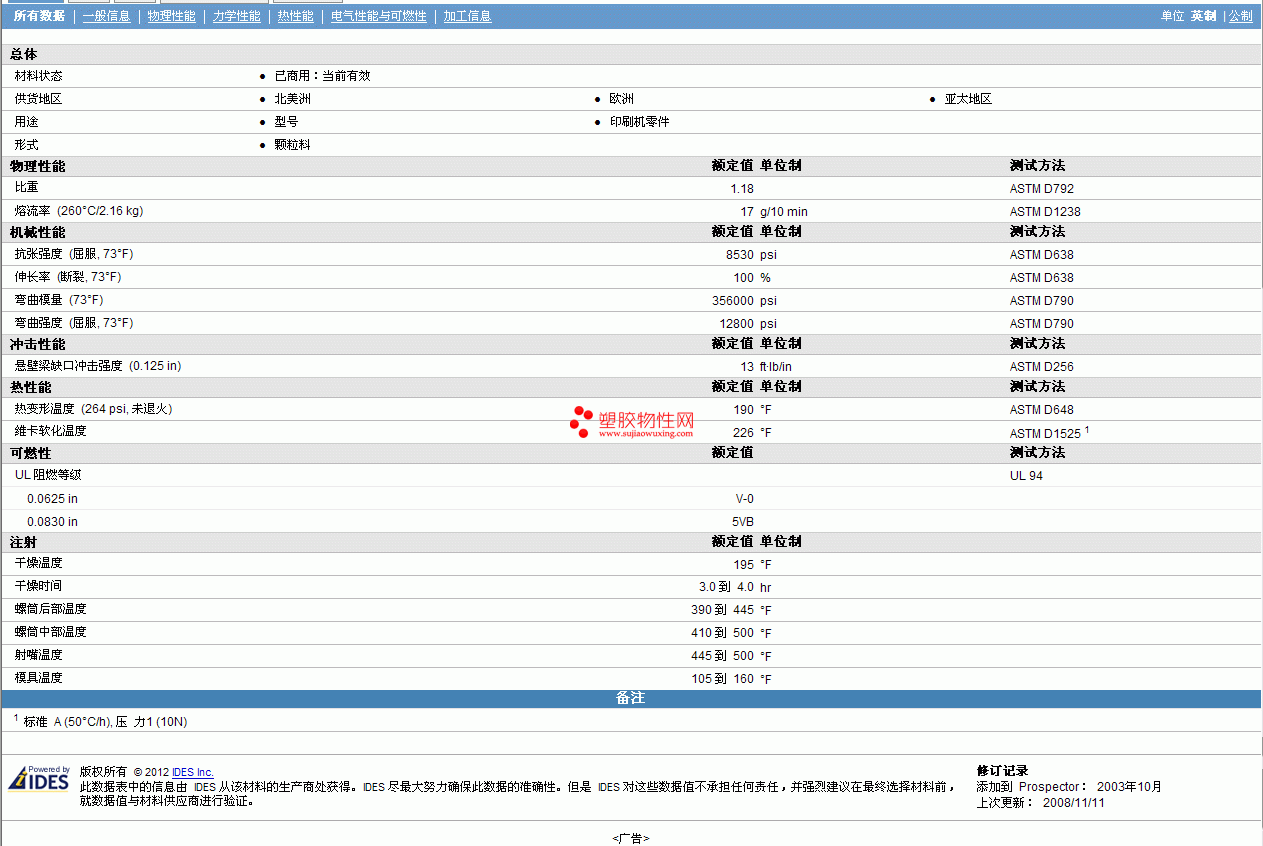This screenshot has width=1263, height=846.
Task: Click the IDES logo icon
Action: [39, 778]
